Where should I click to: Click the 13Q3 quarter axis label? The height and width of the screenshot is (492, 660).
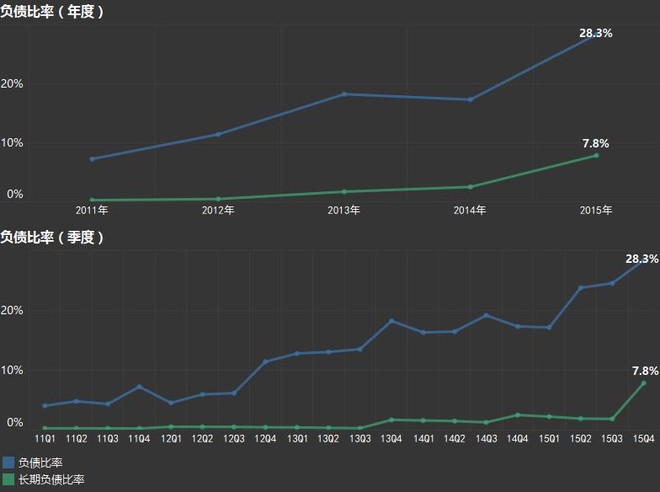tap(360, 439)
